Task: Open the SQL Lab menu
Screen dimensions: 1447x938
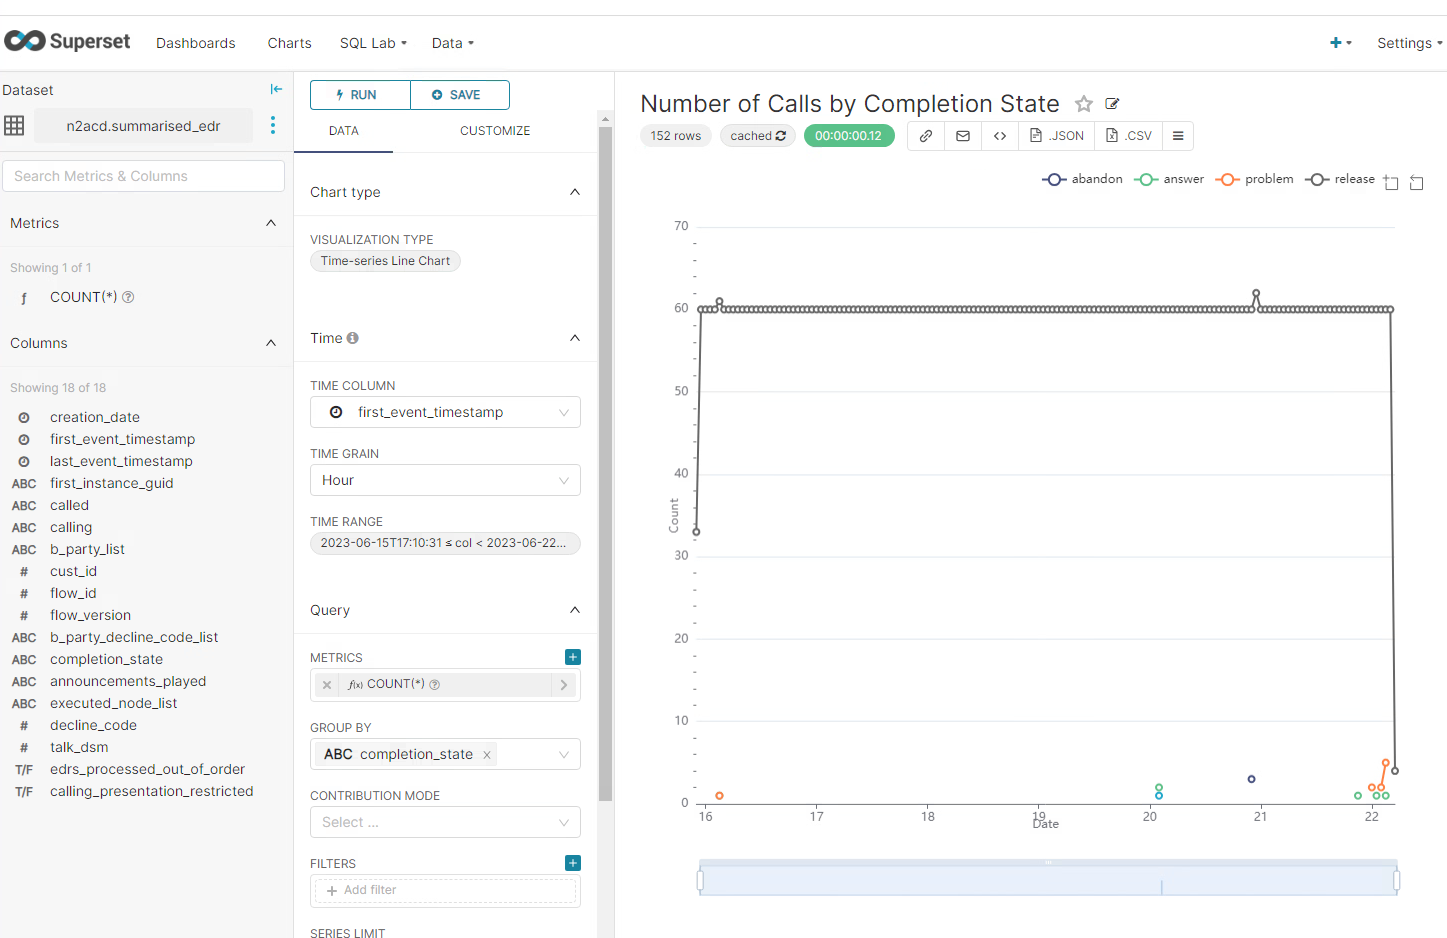Action: coord(373,43)
